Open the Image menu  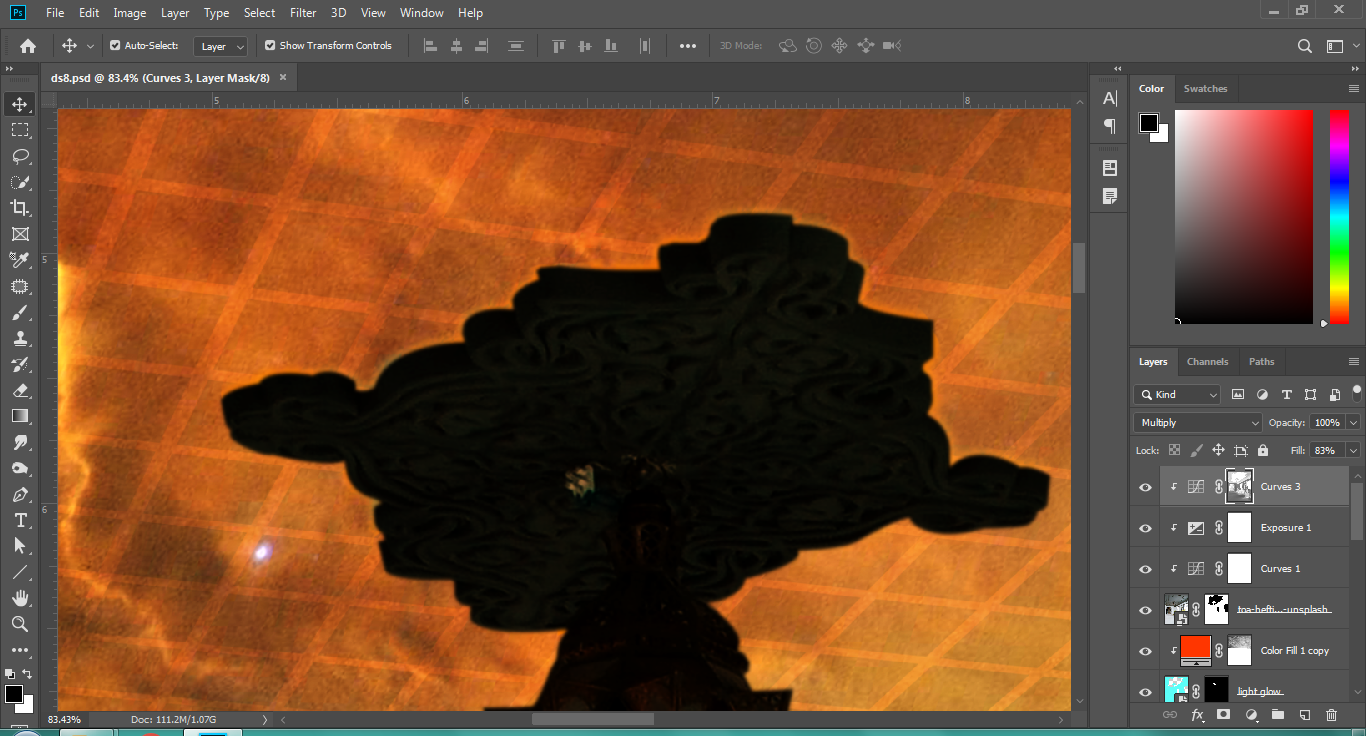[129, 13]
